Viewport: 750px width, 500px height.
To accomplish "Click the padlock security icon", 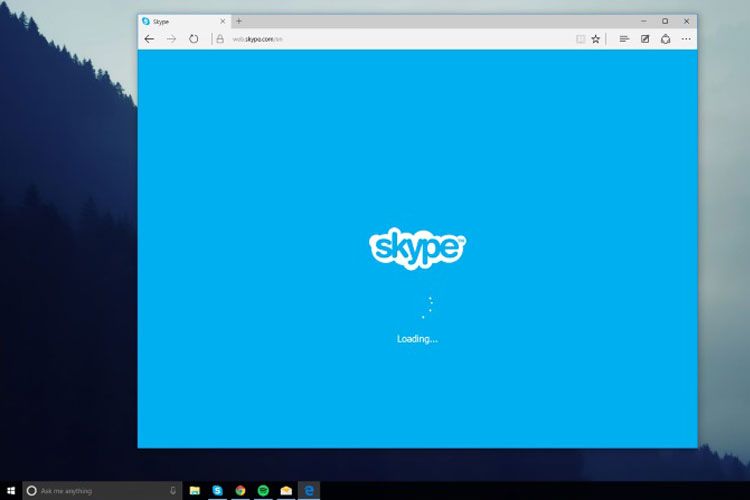I will [x=220, y=39].
